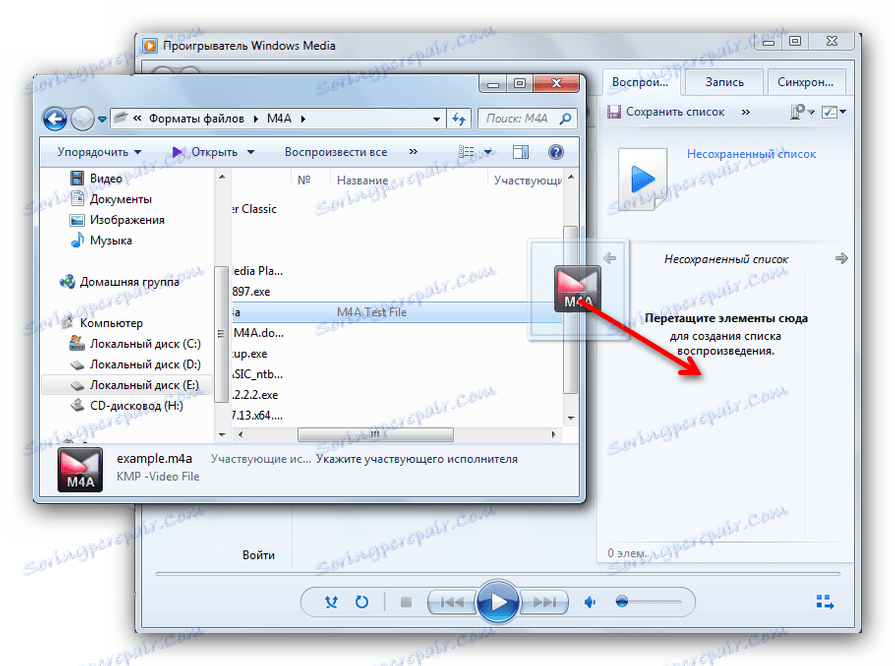Click the Stop playback icon

[x=408, y=602]
